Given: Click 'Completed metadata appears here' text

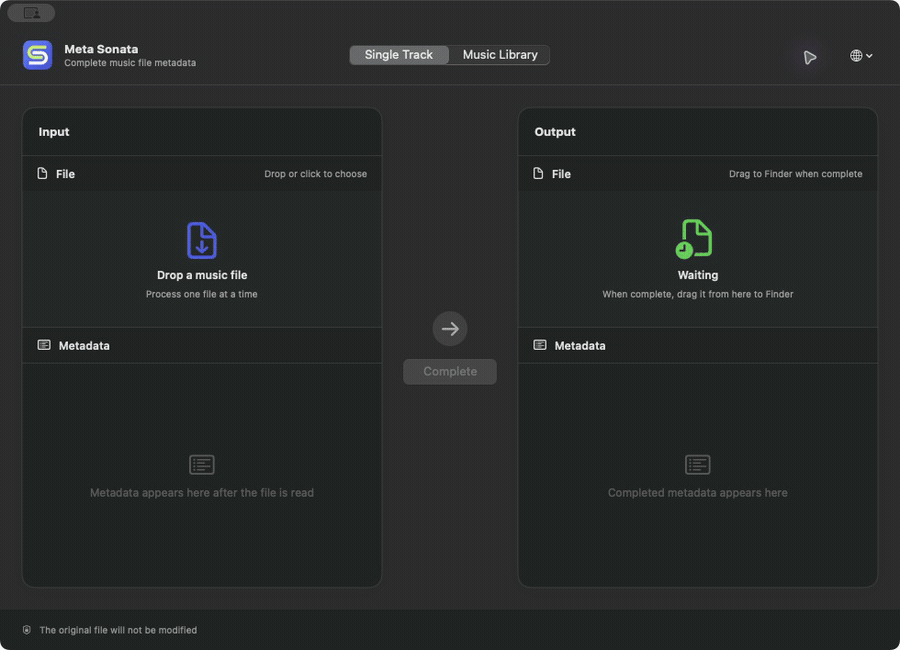Looking at the screenshot, I should (x=698, y=493).
